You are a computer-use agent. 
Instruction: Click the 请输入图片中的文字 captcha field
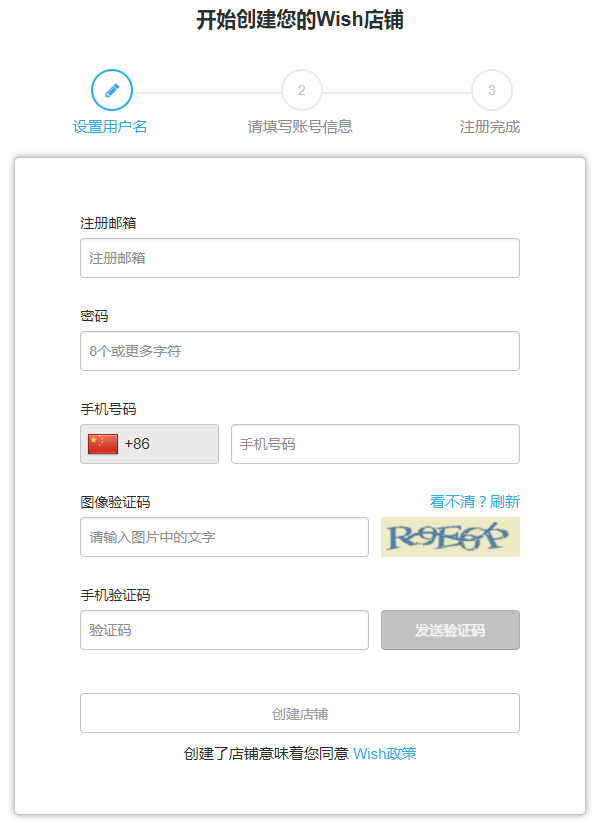224,537
